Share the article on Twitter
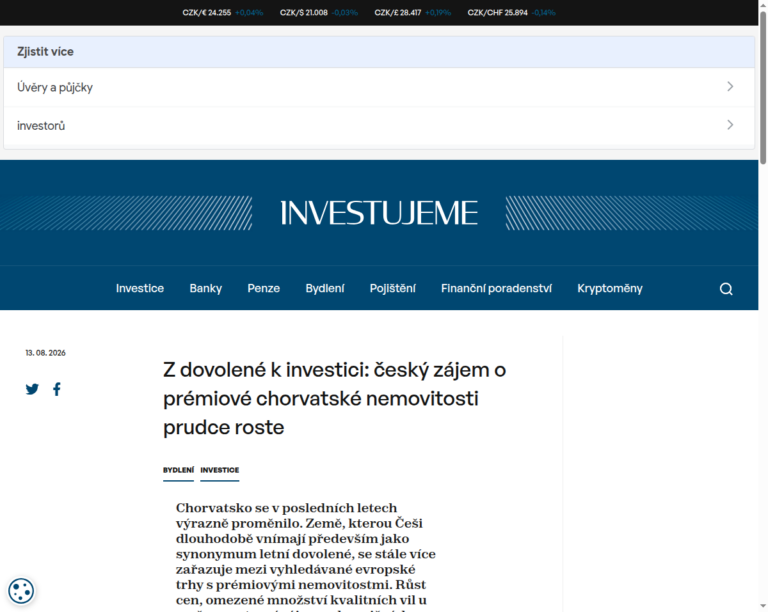The width and height of the screenshot is (768, 612). click(x=32, y=389)
